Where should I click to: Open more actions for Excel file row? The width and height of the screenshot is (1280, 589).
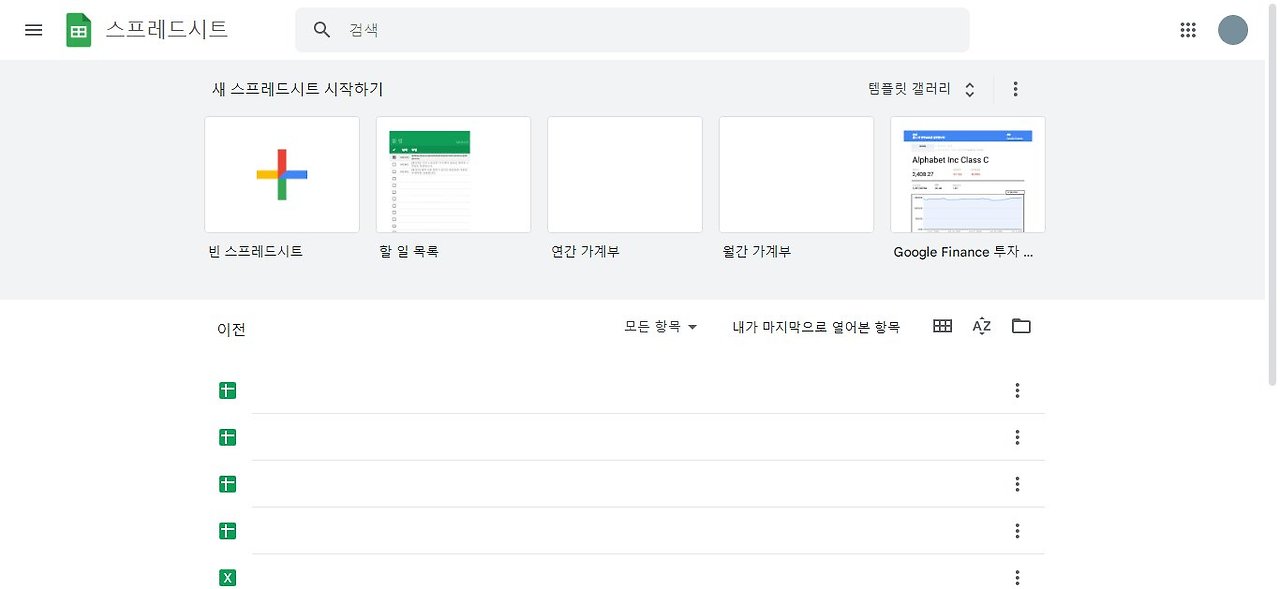coord(1017,578)
